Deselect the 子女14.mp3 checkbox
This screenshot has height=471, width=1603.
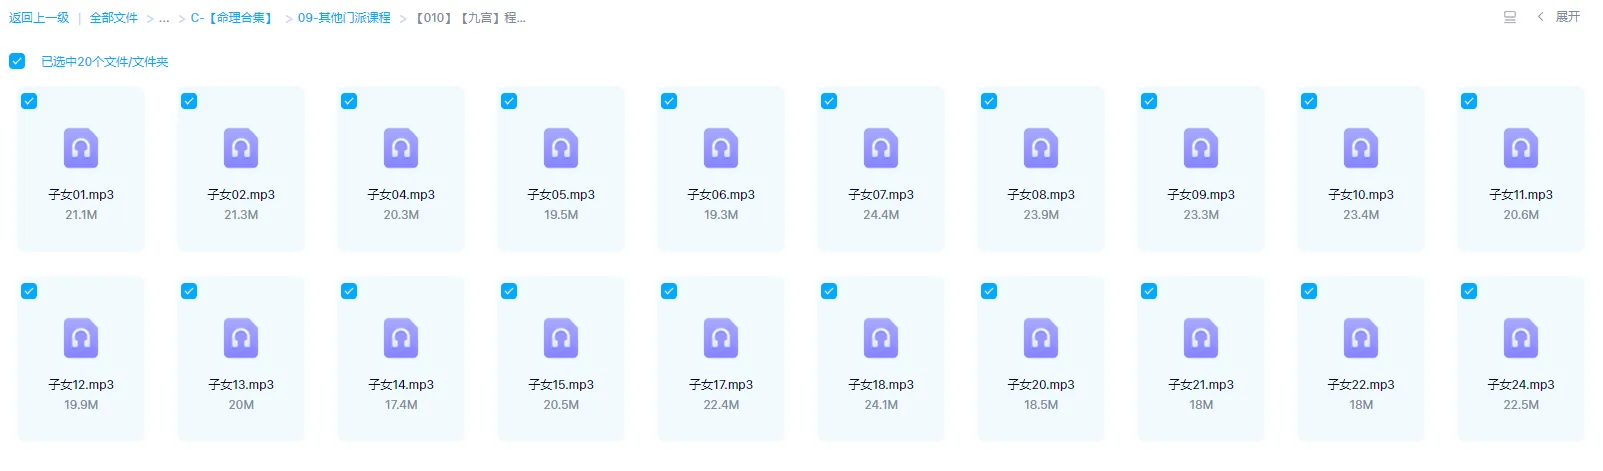pyautogui.click(x=349, y=291)
